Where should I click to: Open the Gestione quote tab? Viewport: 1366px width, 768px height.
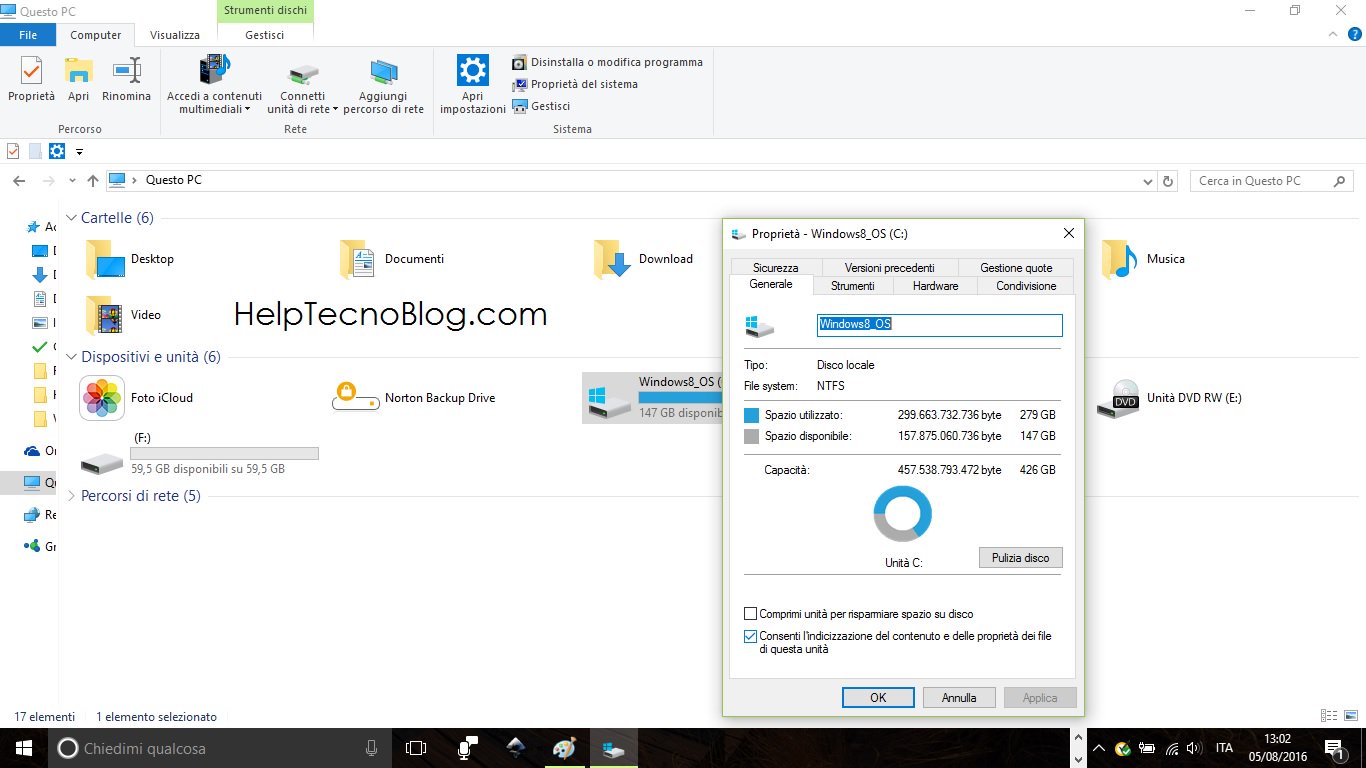(1016, 267)
